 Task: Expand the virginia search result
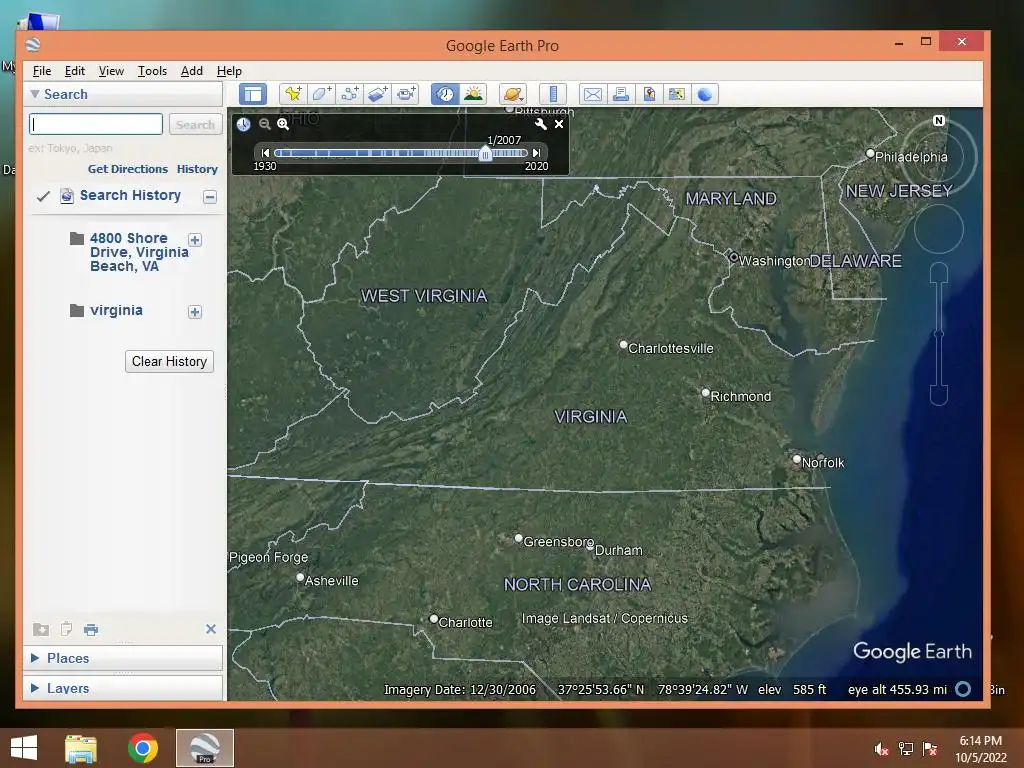(195, 312)
